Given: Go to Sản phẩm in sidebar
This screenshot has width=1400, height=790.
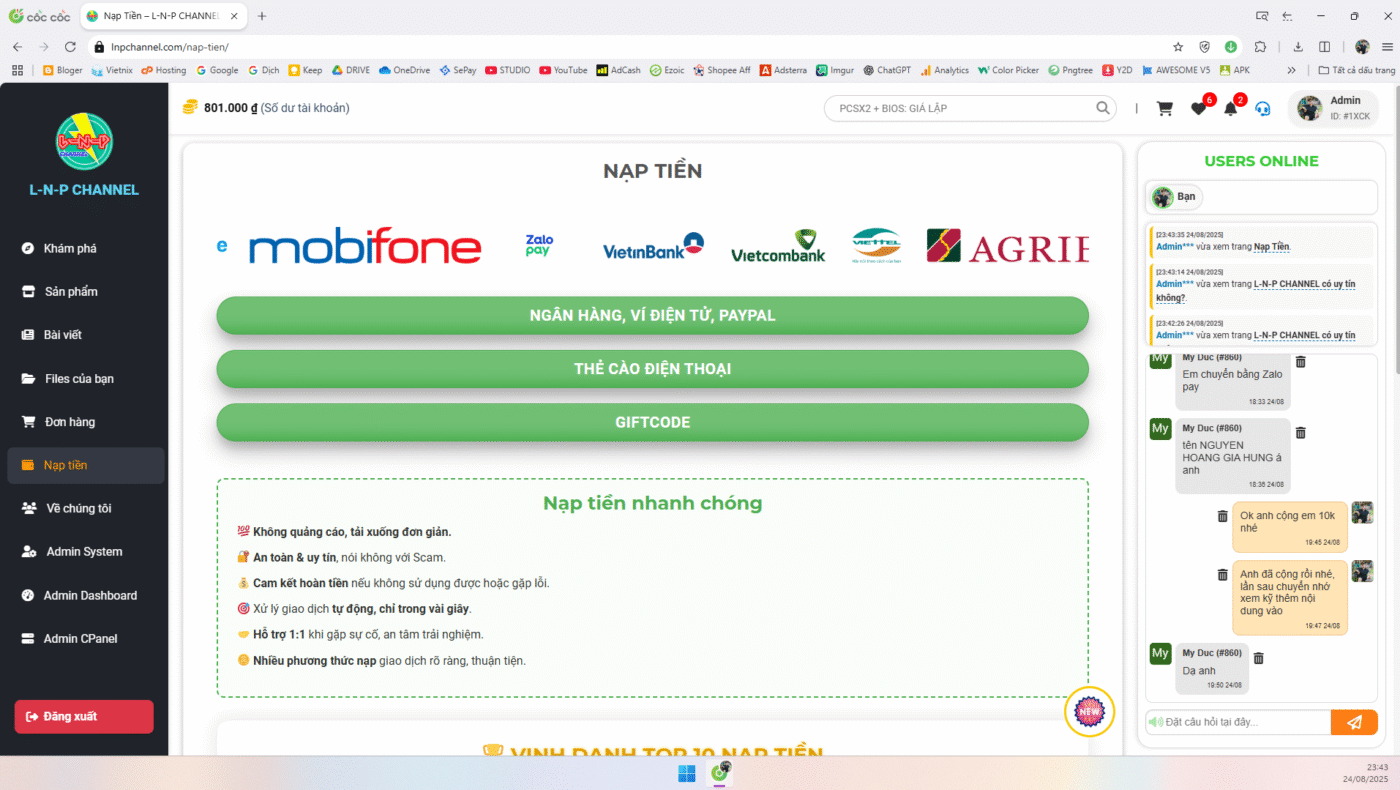Looking at the screenshot, I should click(x=70, y=292).
